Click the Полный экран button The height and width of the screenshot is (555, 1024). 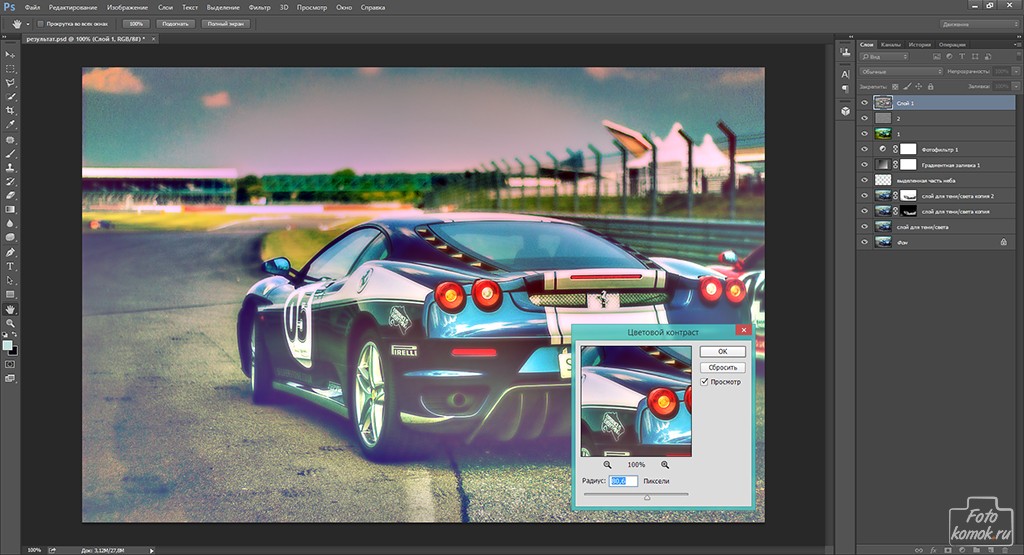tap(225, 24)
